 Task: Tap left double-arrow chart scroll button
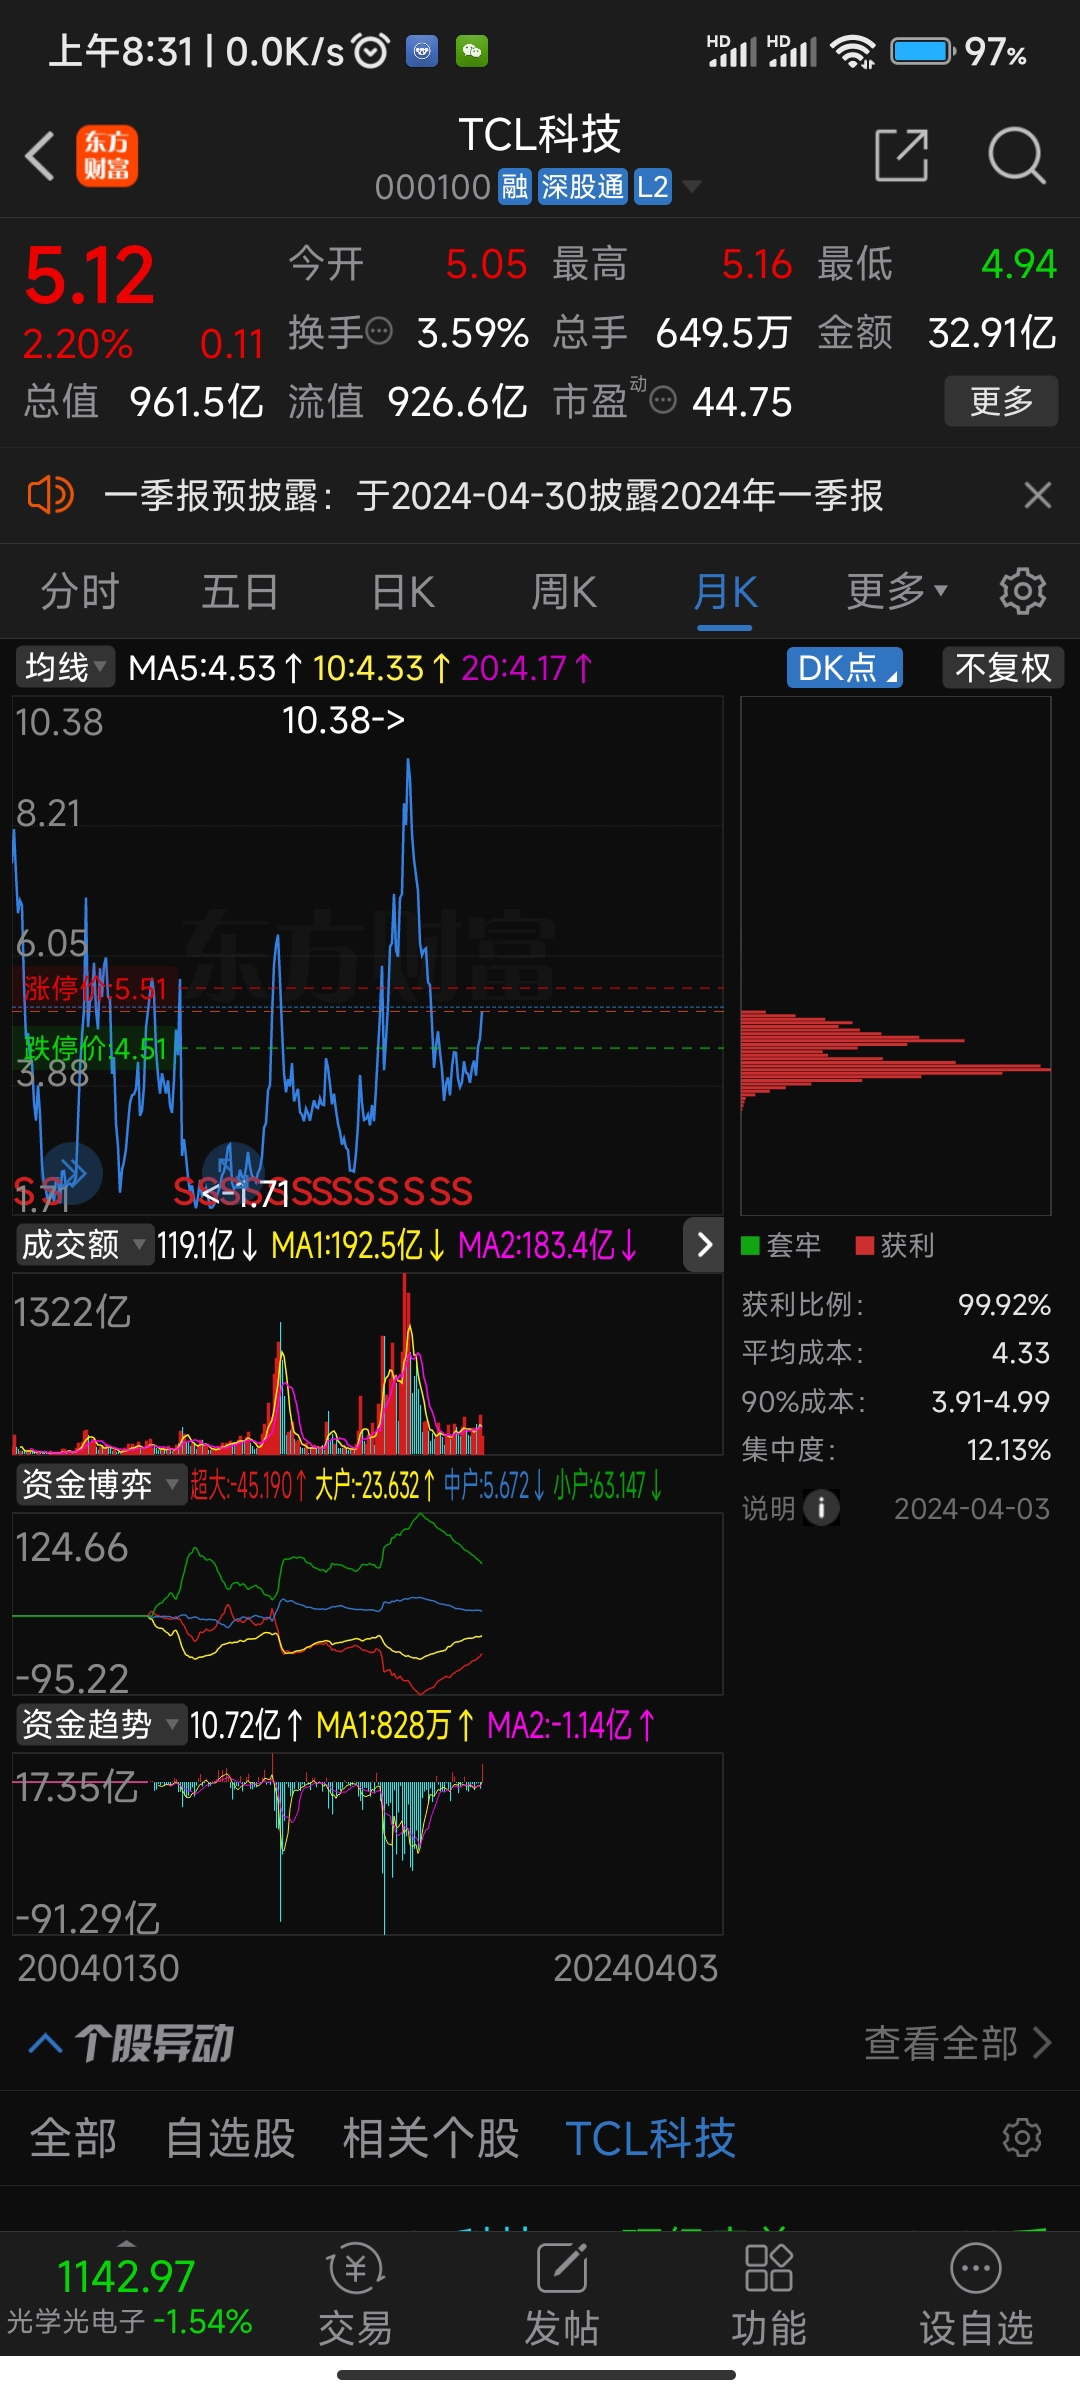click(x=72, y=1172)
